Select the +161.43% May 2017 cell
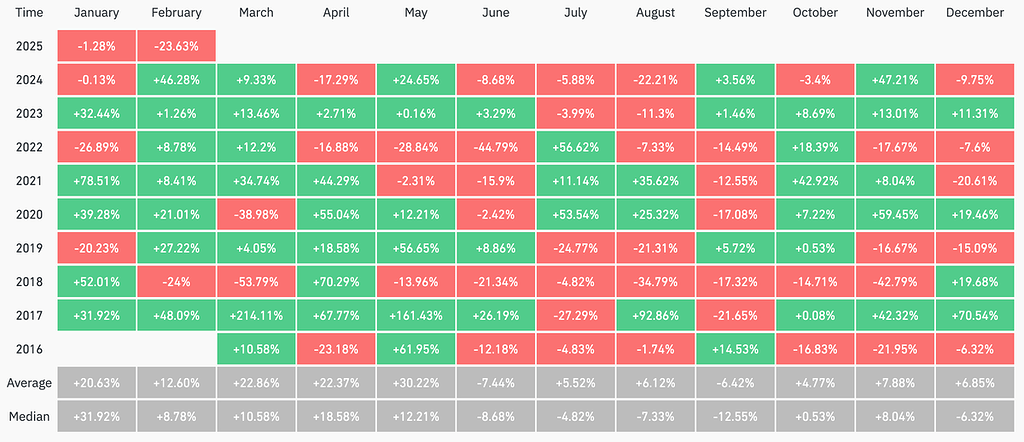The width and height of the screenshot is (1024, 442). 416,316
